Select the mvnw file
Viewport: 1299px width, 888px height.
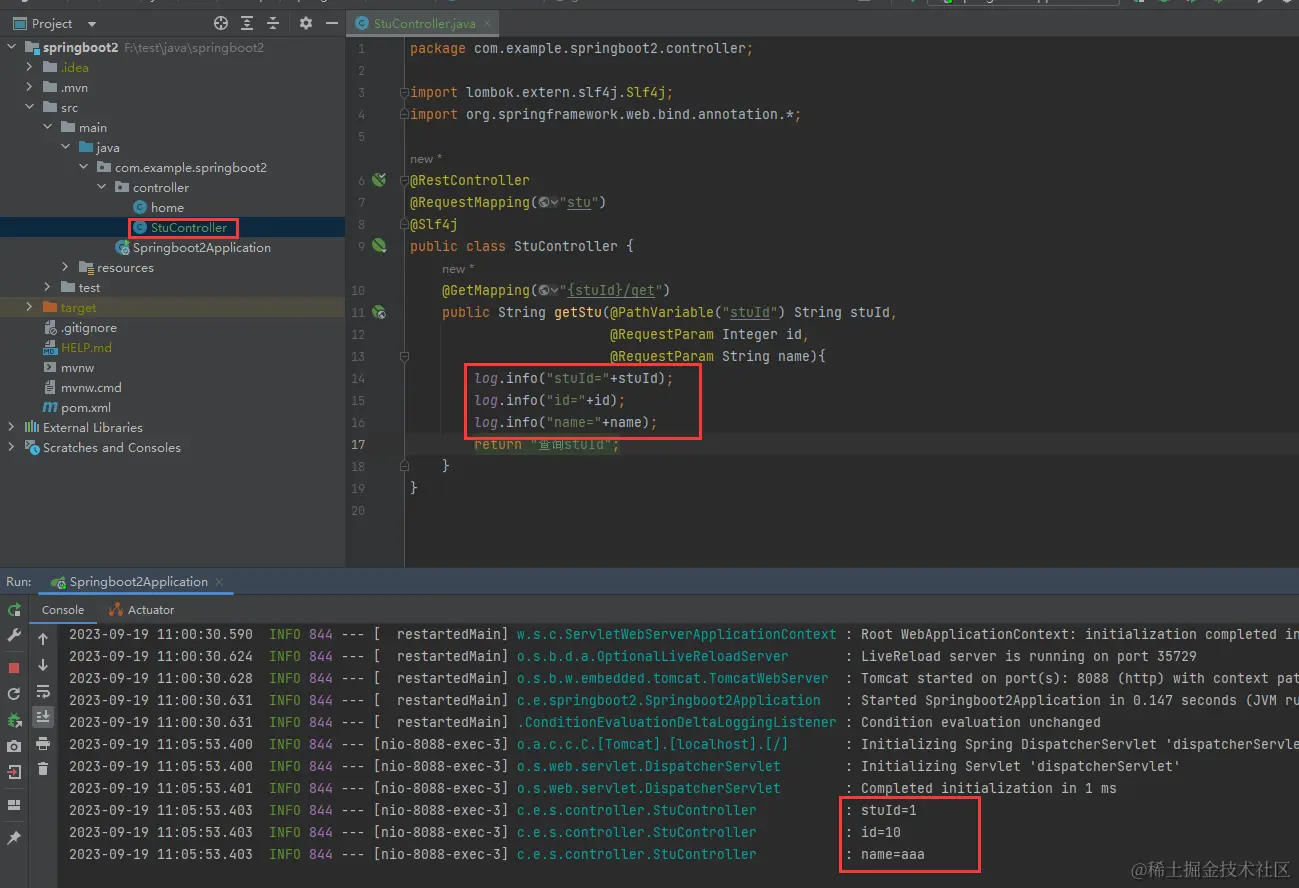(69, 367)
